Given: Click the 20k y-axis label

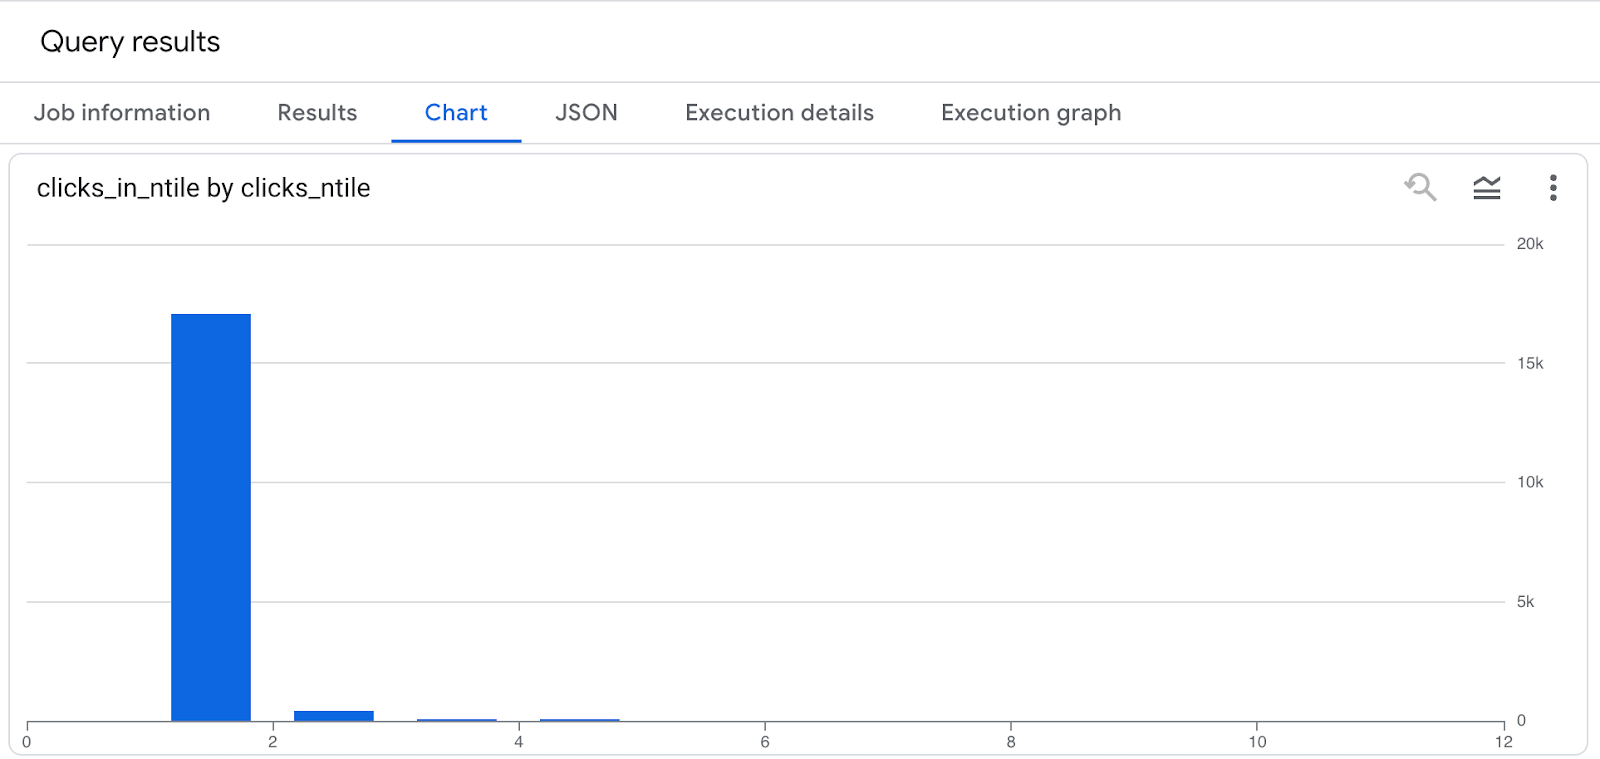Looking at the screenshot, I should click(x=1530, y=244).
